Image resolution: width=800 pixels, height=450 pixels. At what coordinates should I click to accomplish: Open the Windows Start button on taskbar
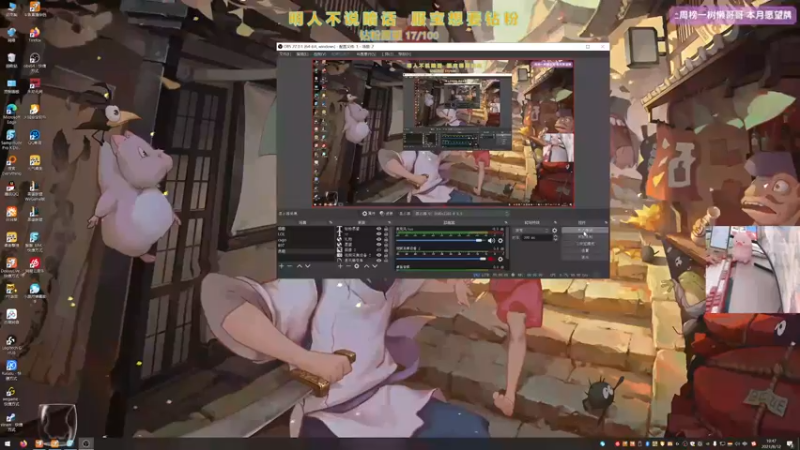7,443
